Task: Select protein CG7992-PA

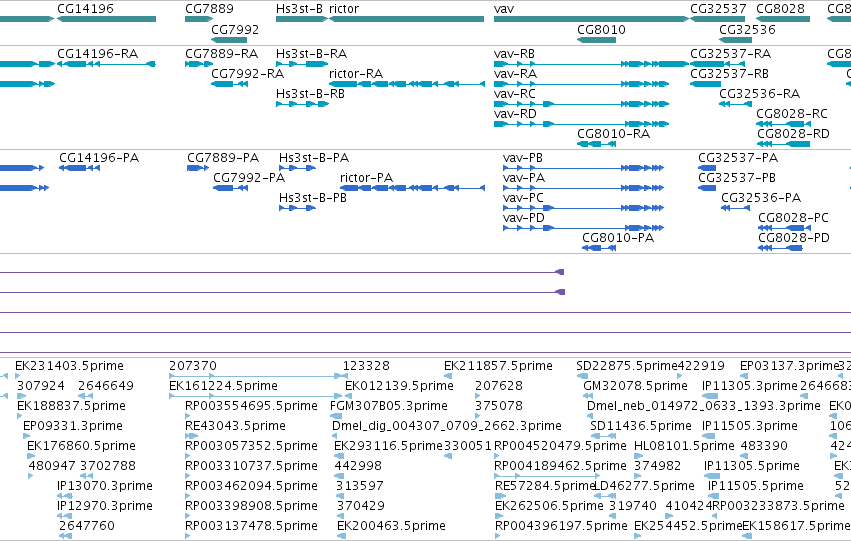Action: 249,177
